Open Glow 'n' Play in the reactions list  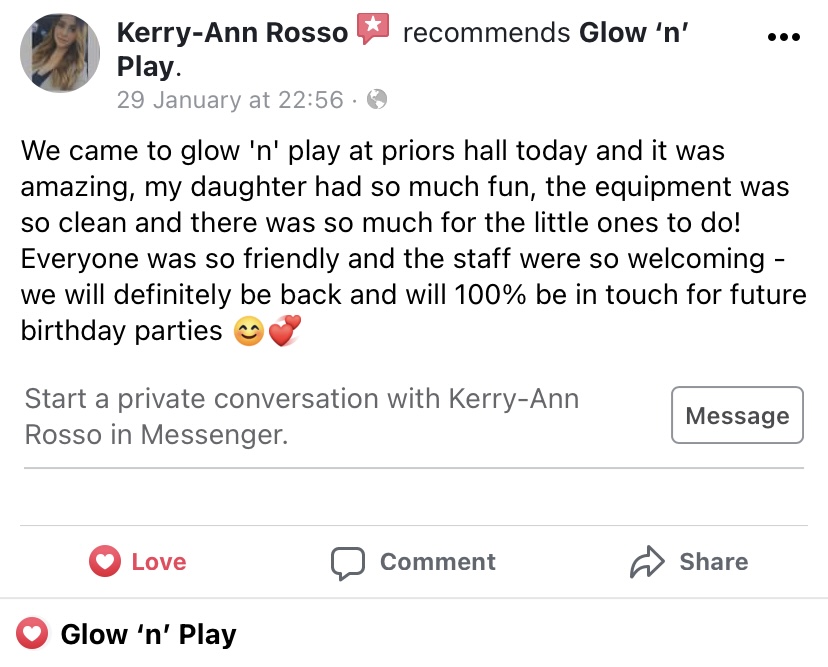coord(148,634)
